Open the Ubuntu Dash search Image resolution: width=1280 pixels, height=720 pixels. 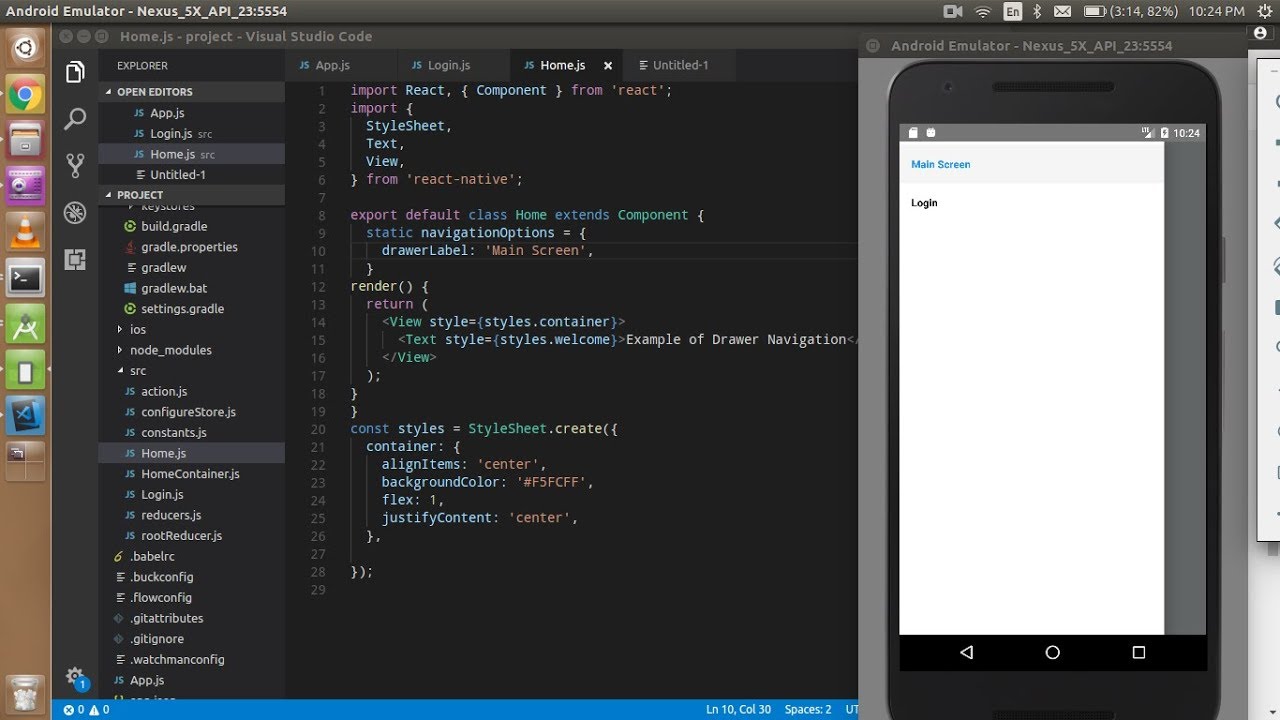pyautogui.click(x=25, y=48)
